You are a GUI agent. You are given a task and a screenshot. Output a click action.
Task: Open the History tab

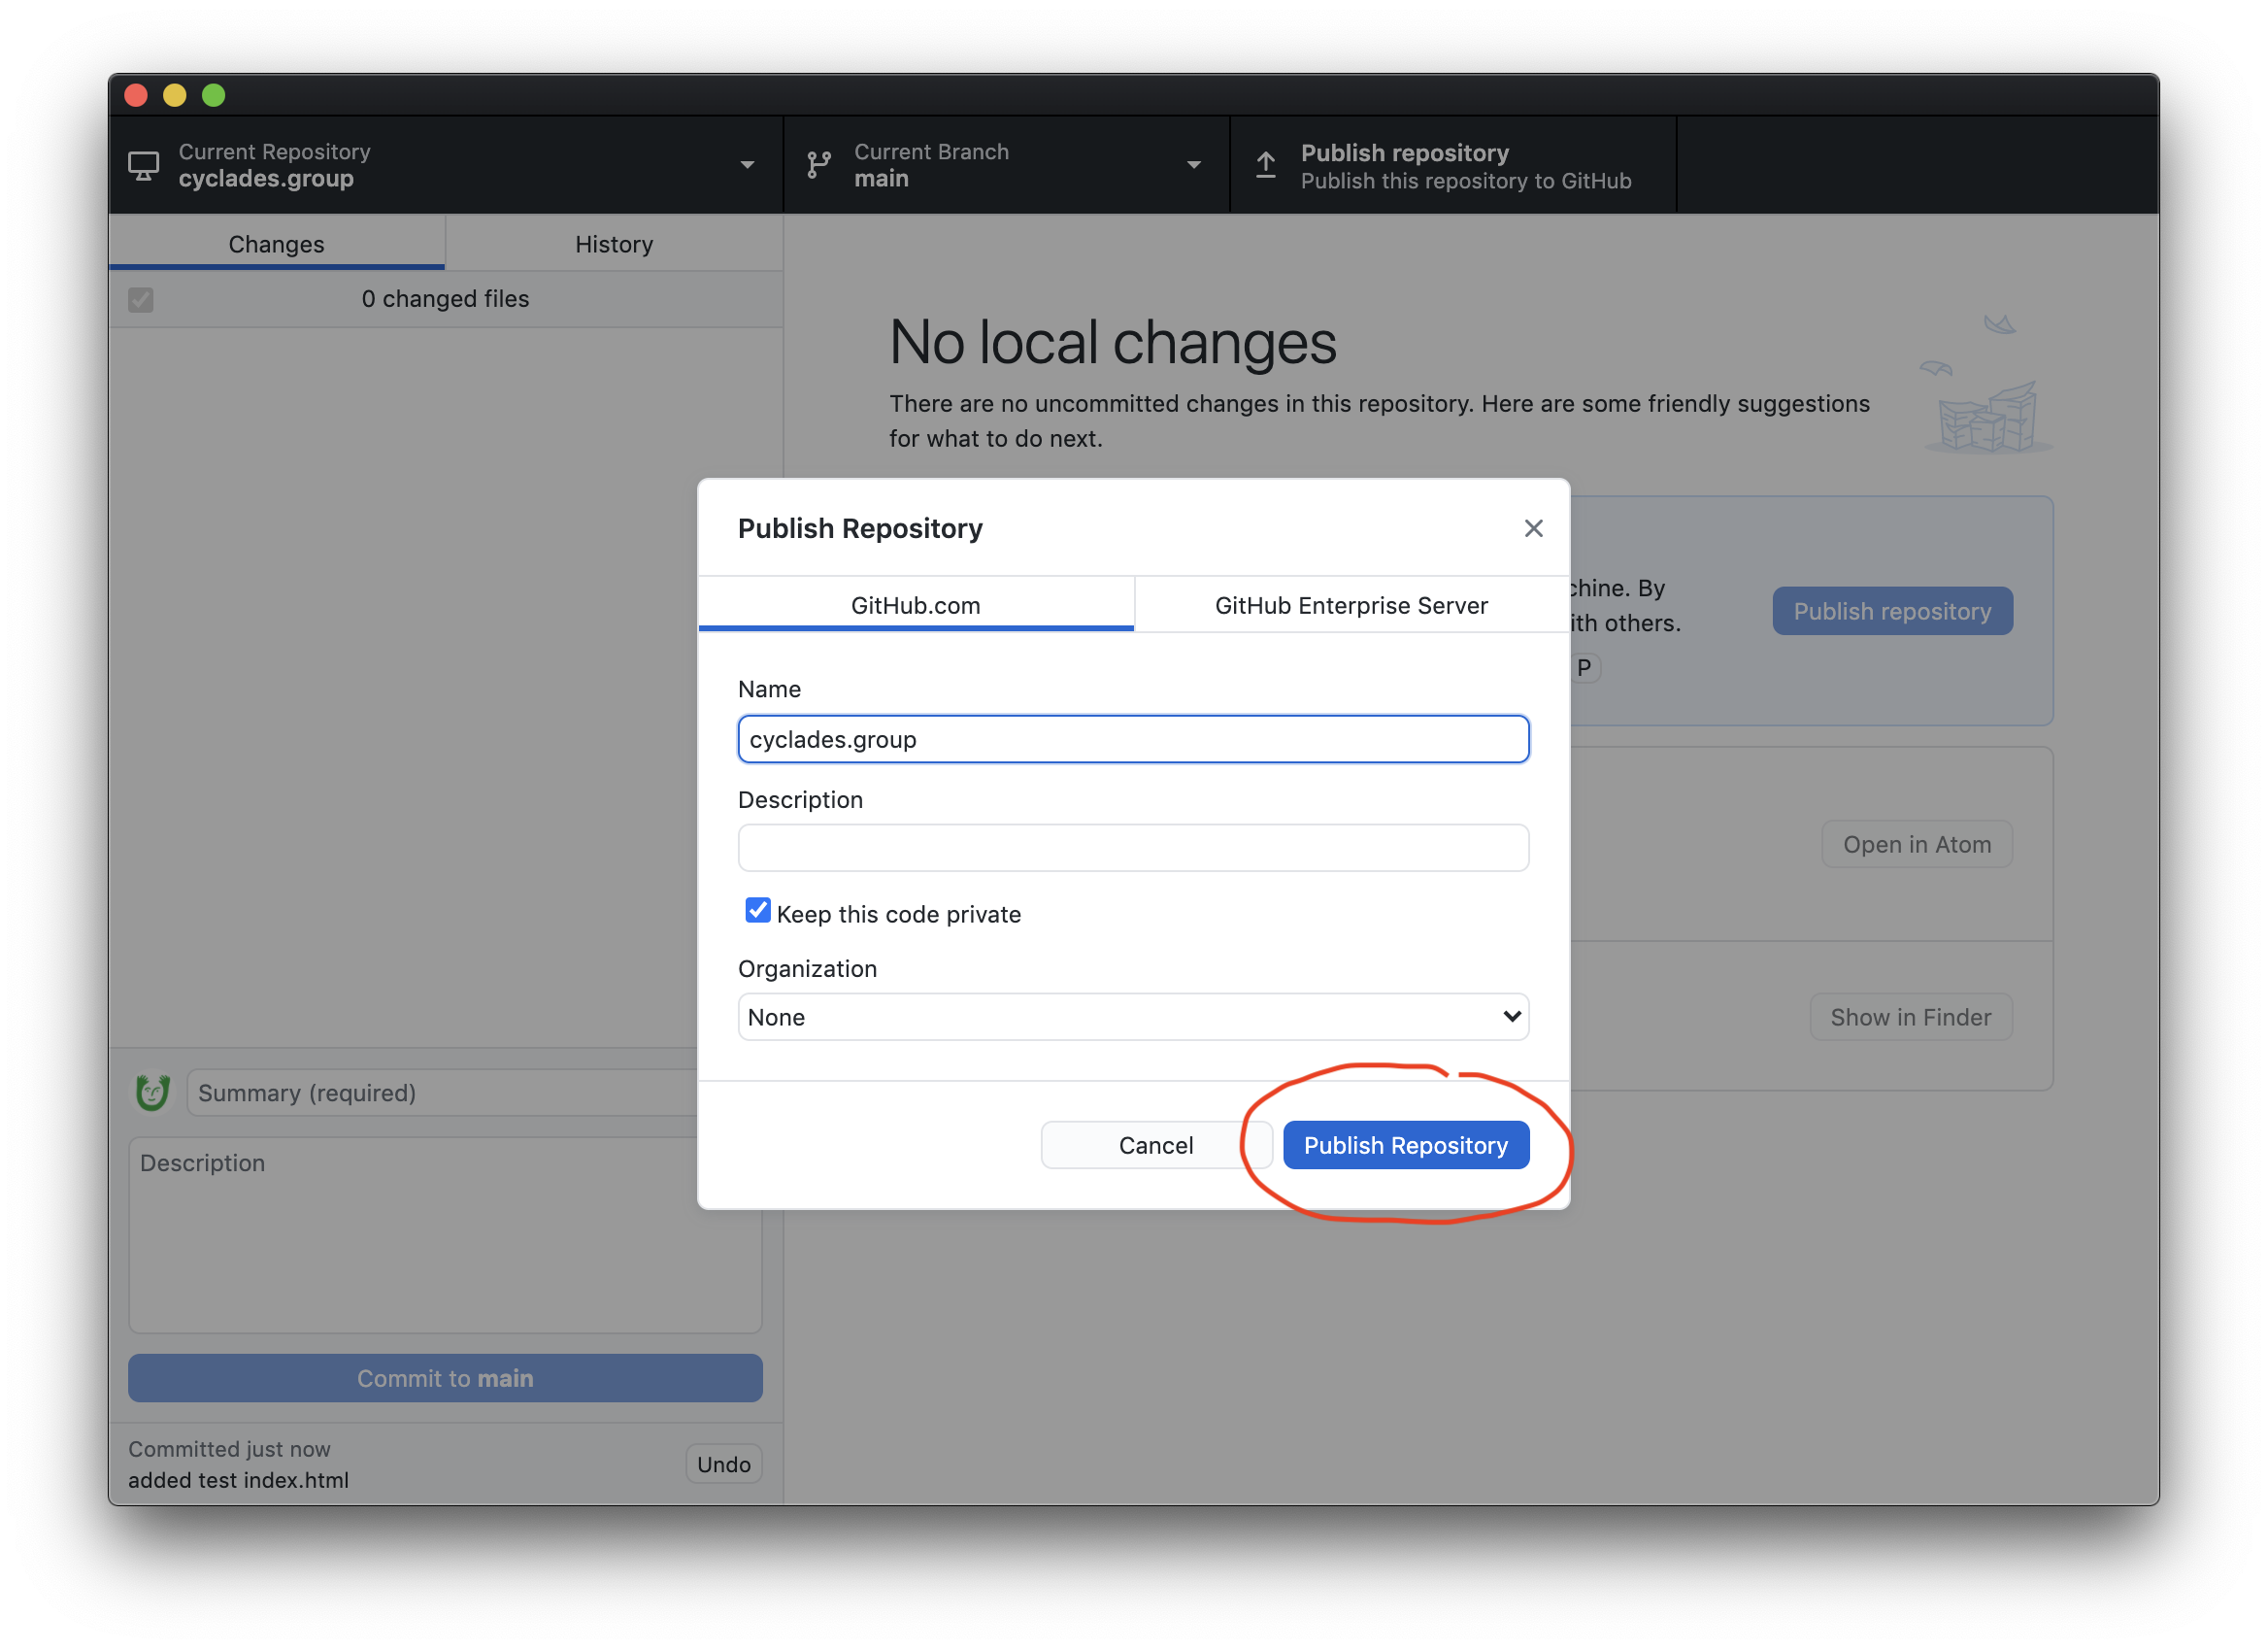[613, 244]
